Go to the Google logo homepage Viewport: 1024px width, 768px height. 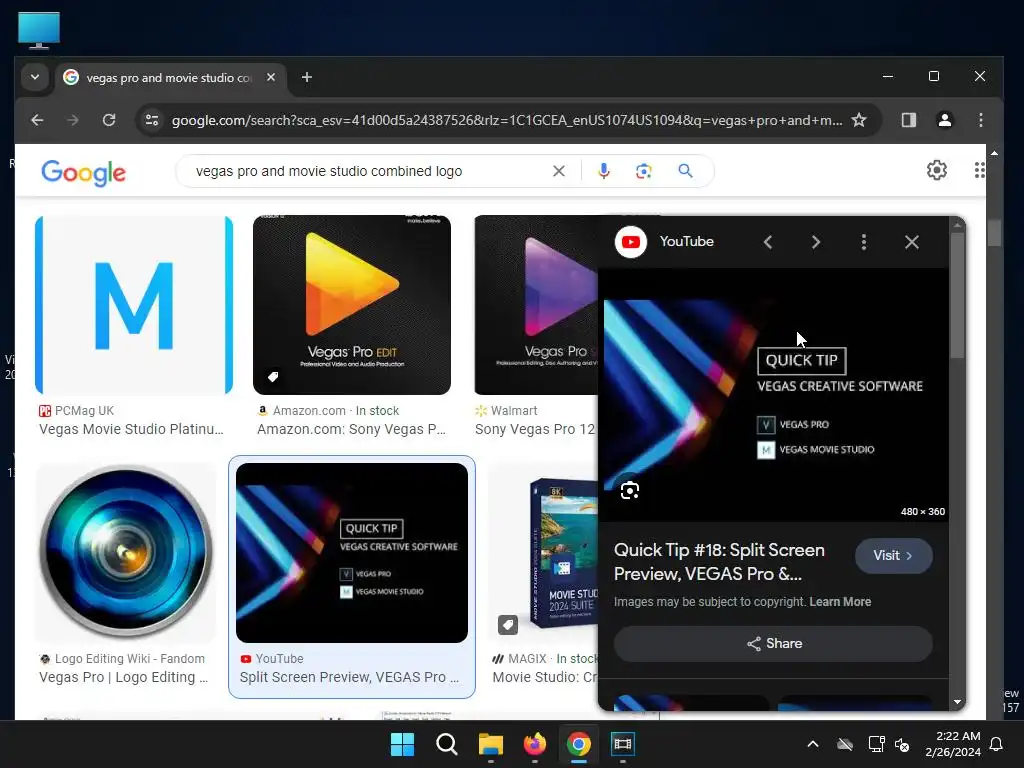coord(84,172)
